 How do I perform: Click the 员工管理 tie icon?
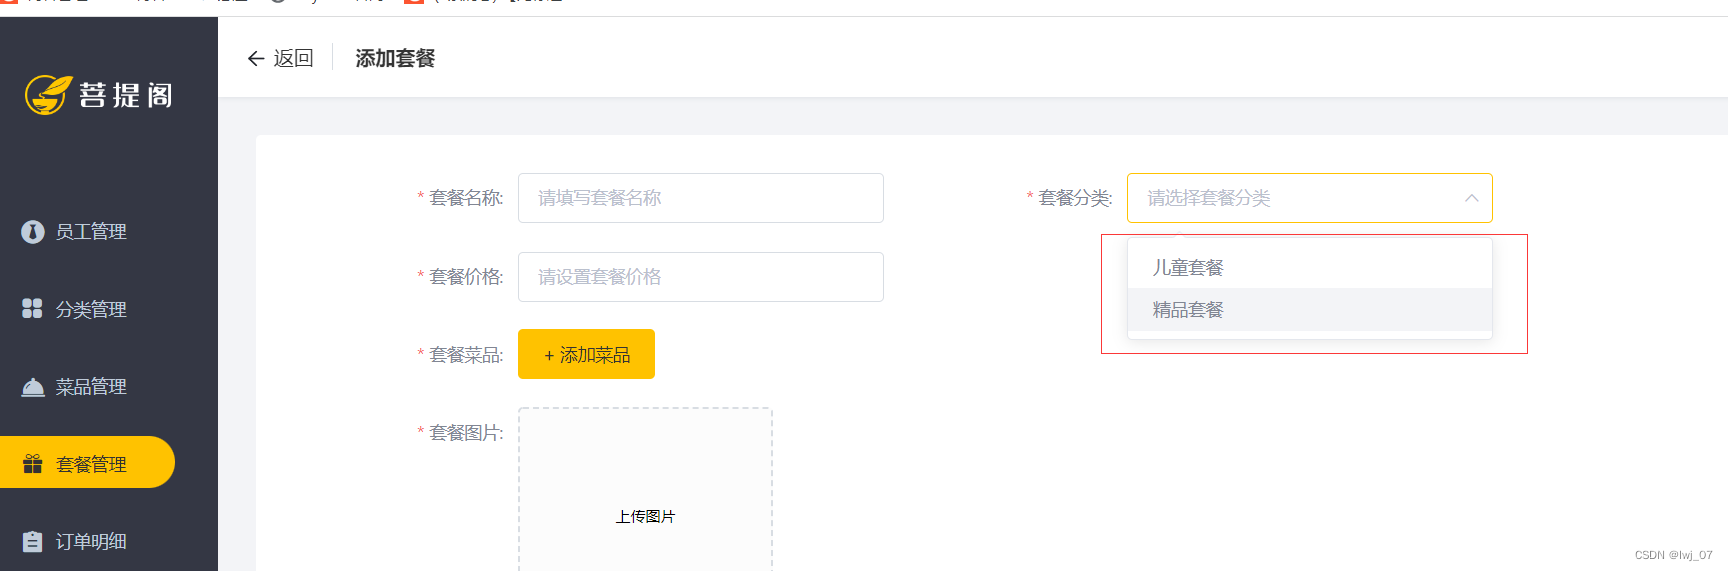(x=33, y=232)
